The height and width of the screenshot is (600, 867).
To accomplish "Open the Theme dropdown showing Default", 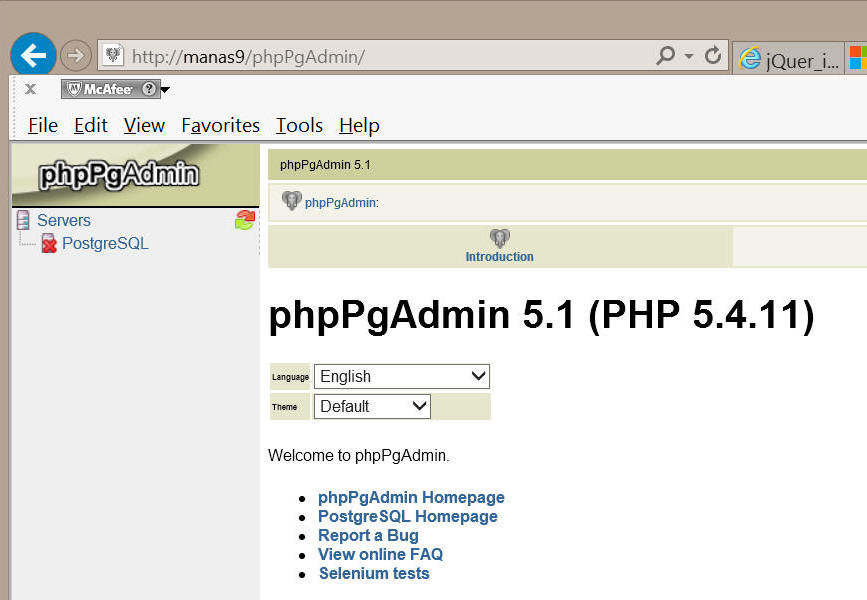I will [372, 406].
